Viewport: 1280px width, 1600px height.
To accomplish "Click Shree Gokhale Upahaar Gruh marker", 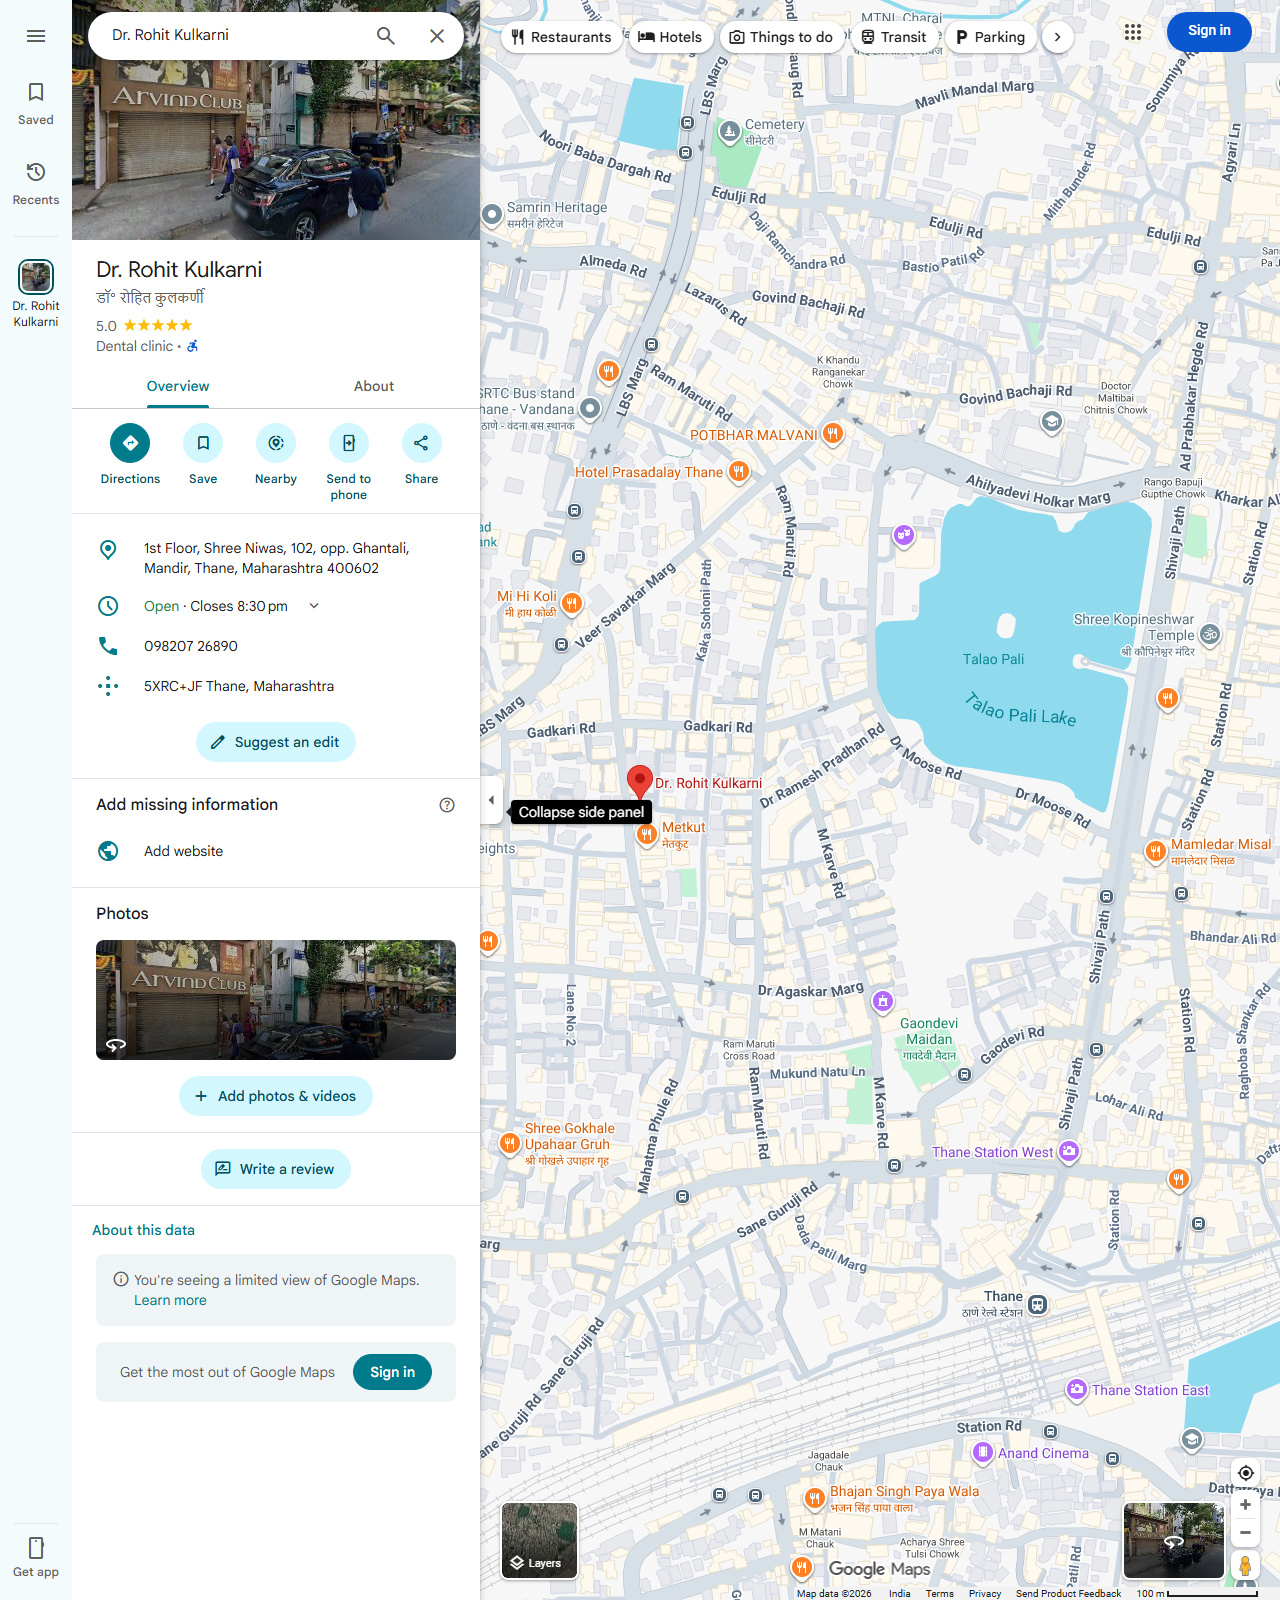I will click(x=510, y=1143).
